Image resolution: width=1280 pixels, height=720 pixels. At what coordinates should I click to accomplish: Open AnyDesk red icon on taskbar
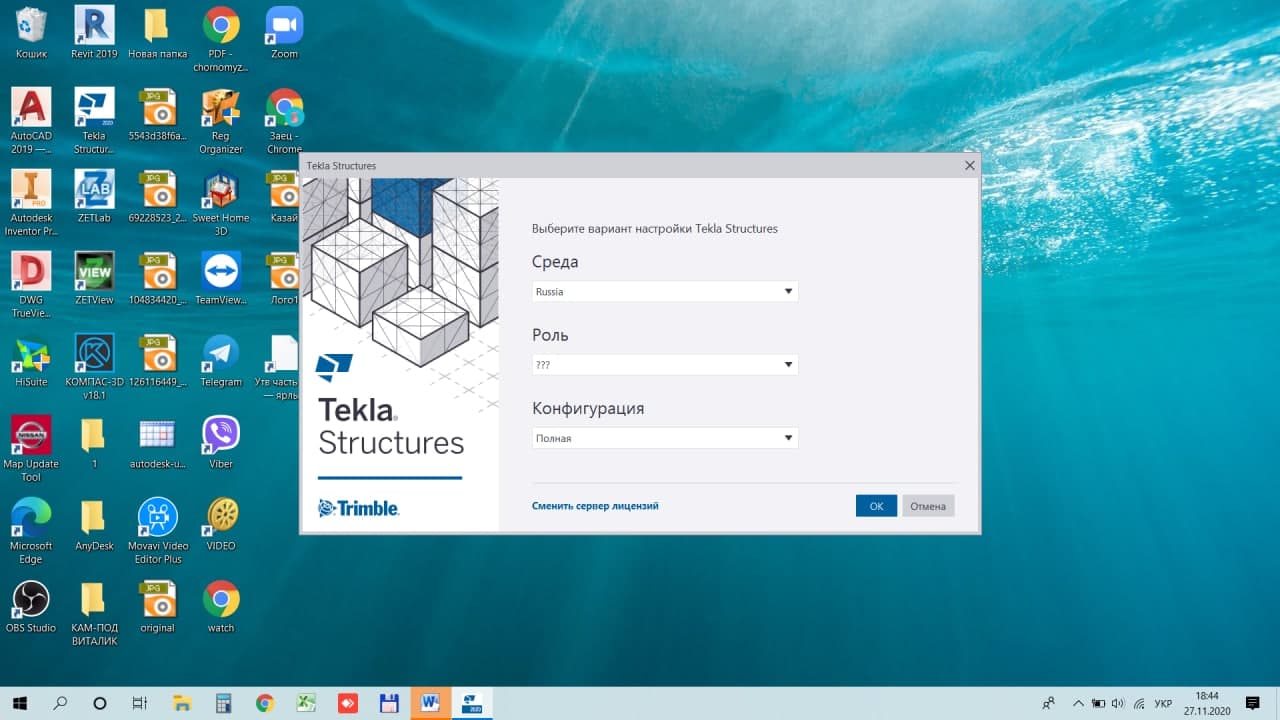348,703
